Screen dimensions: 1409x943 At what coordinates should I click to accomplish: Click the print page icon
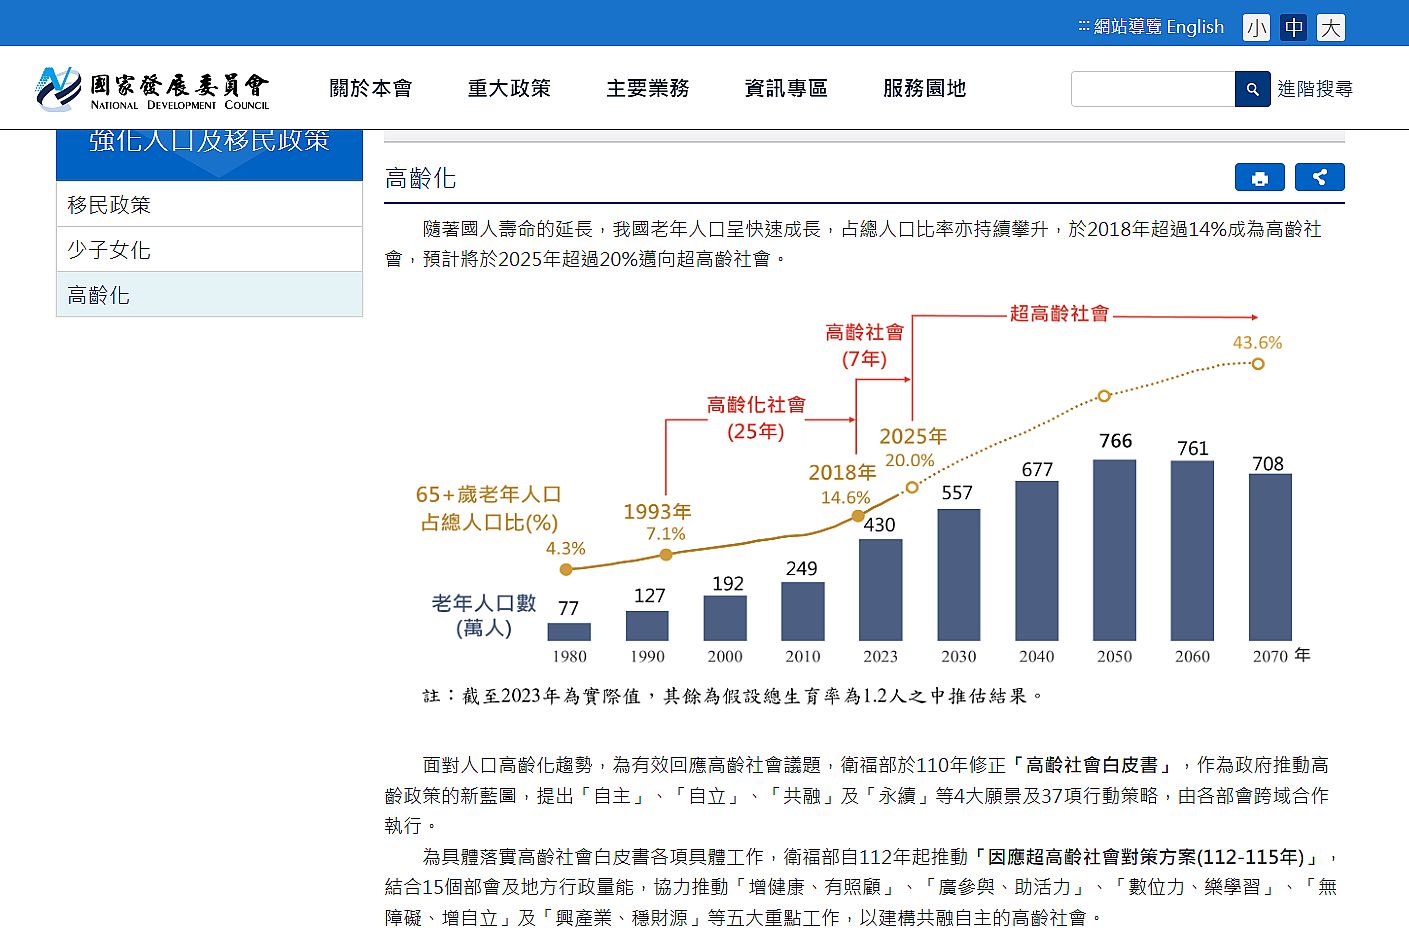1259,178
